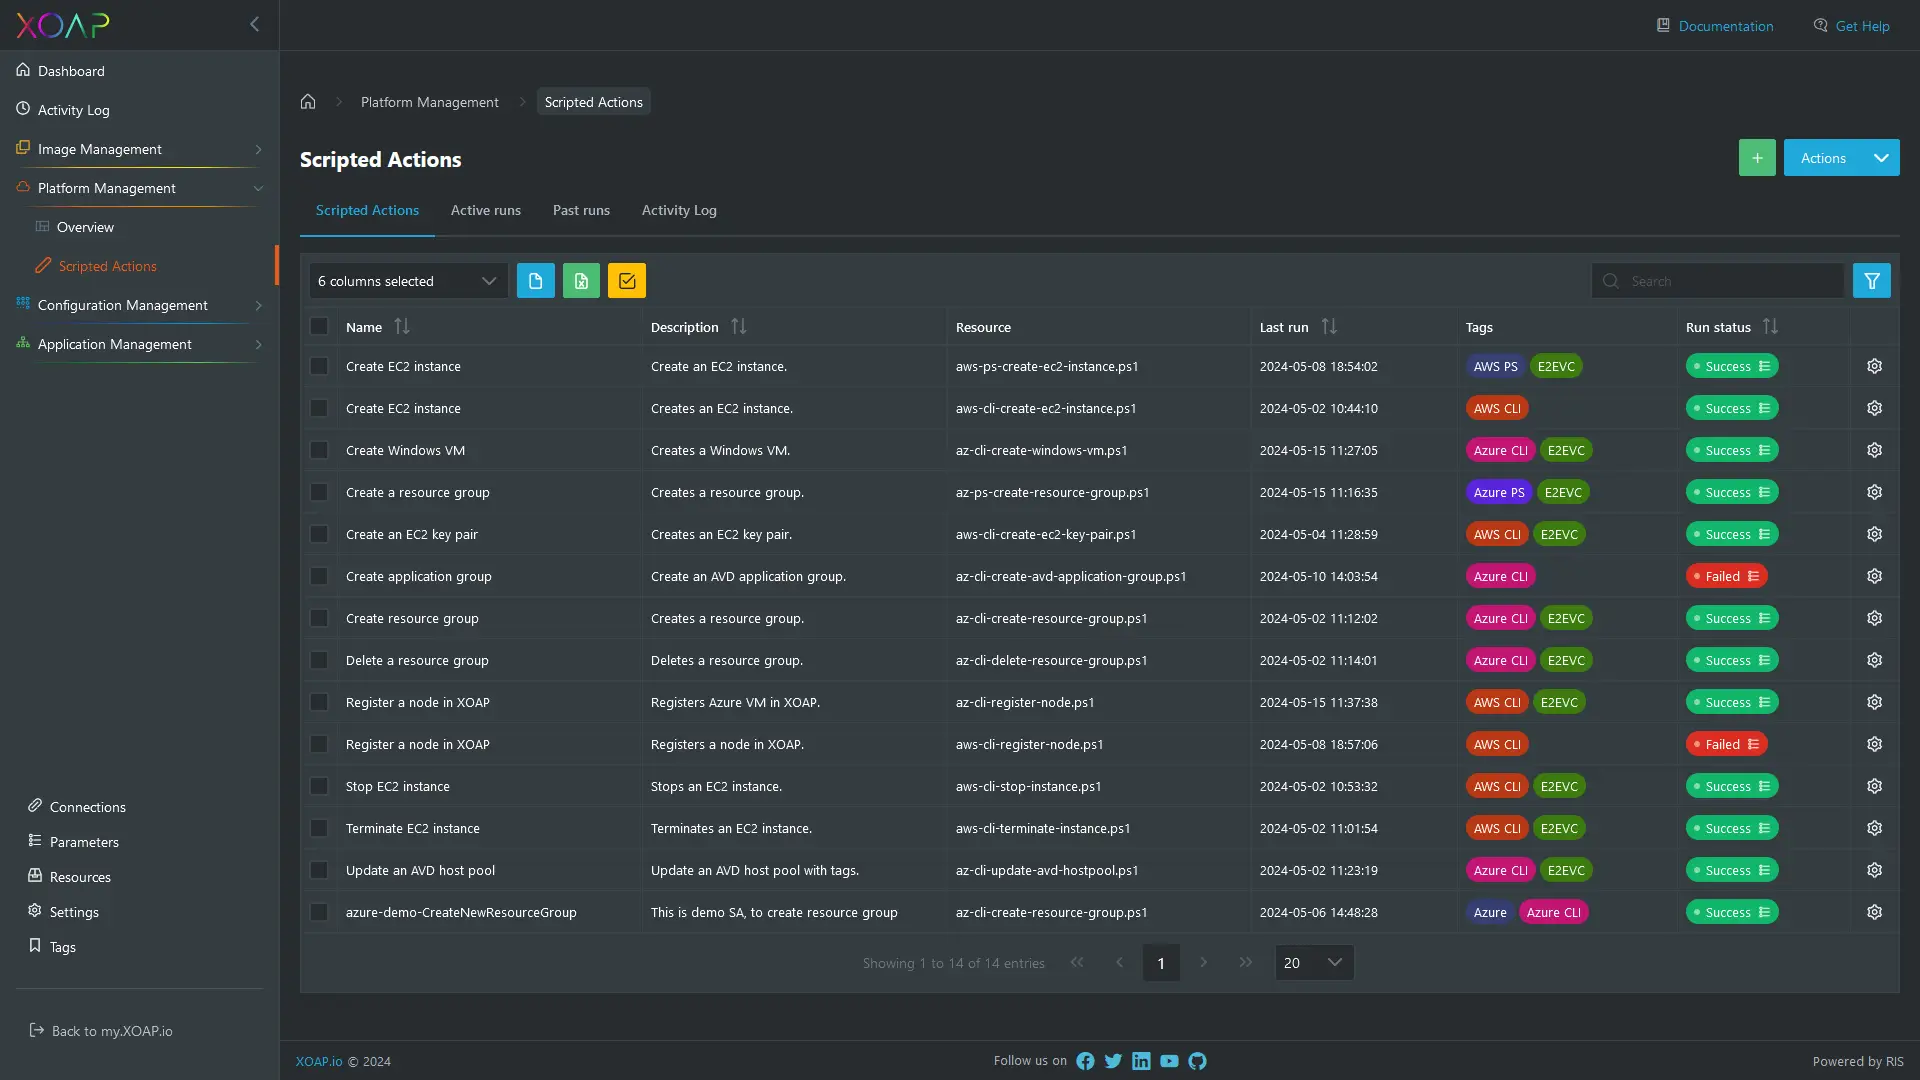Viewport: 1920px width, 1080px height.
Task: Open XOAP's GitHub page in the footer
Action: click(x=1196, y=1061)
